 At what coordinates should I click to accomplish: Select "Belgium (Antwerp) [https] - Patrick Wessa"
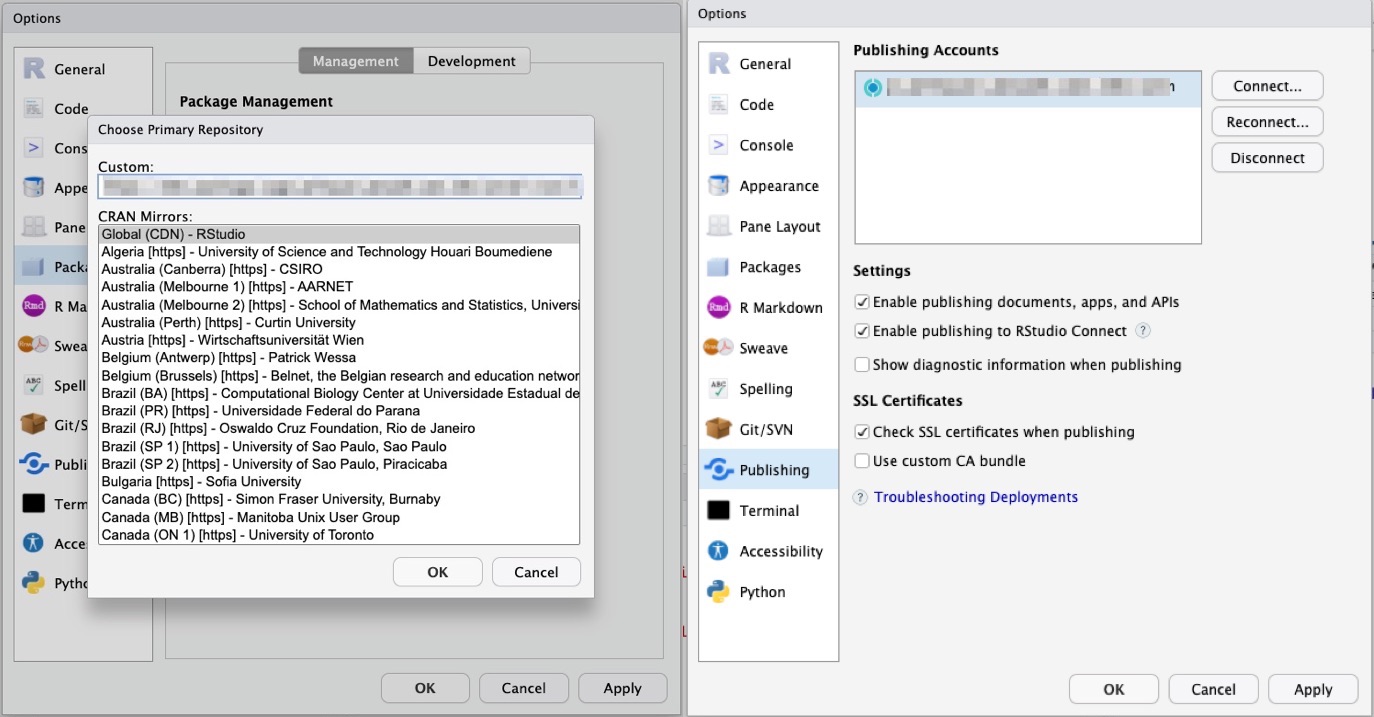coord(339,358)
